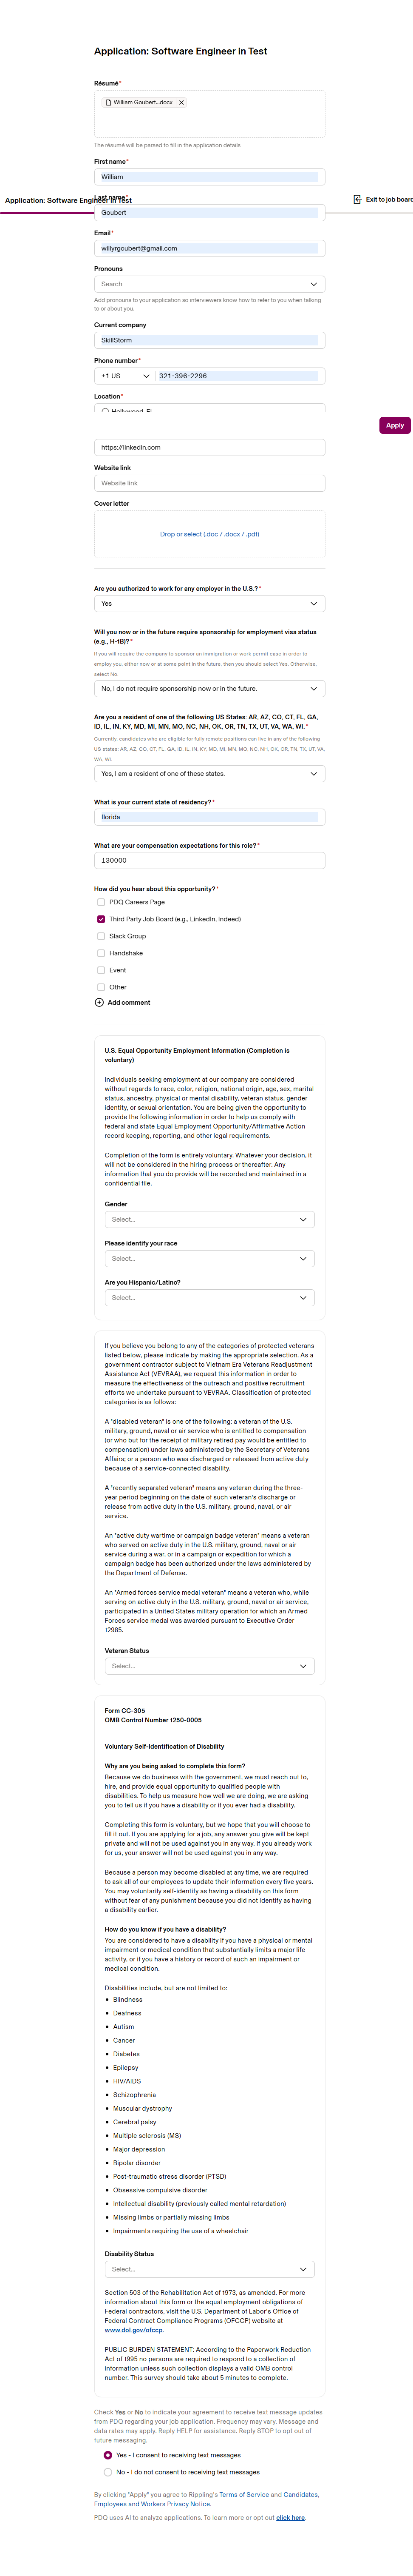Click the Disability Status chevron arrow

point(303,2269)
